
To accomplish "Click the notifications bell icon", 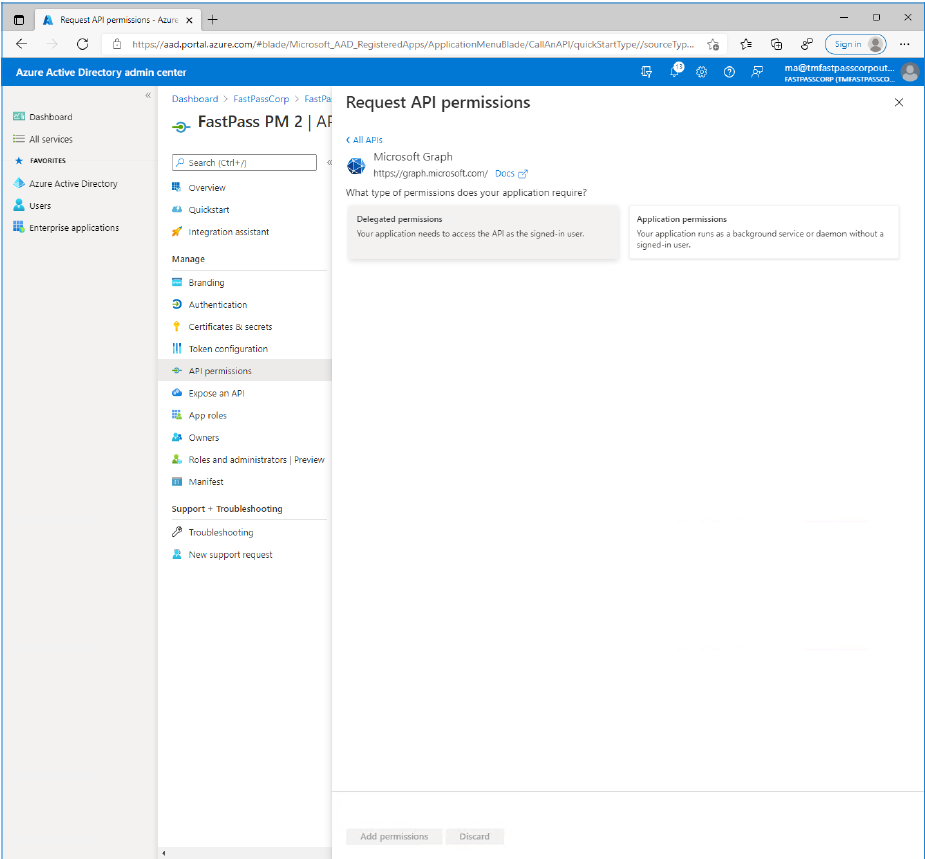I will tap(675, 72).
